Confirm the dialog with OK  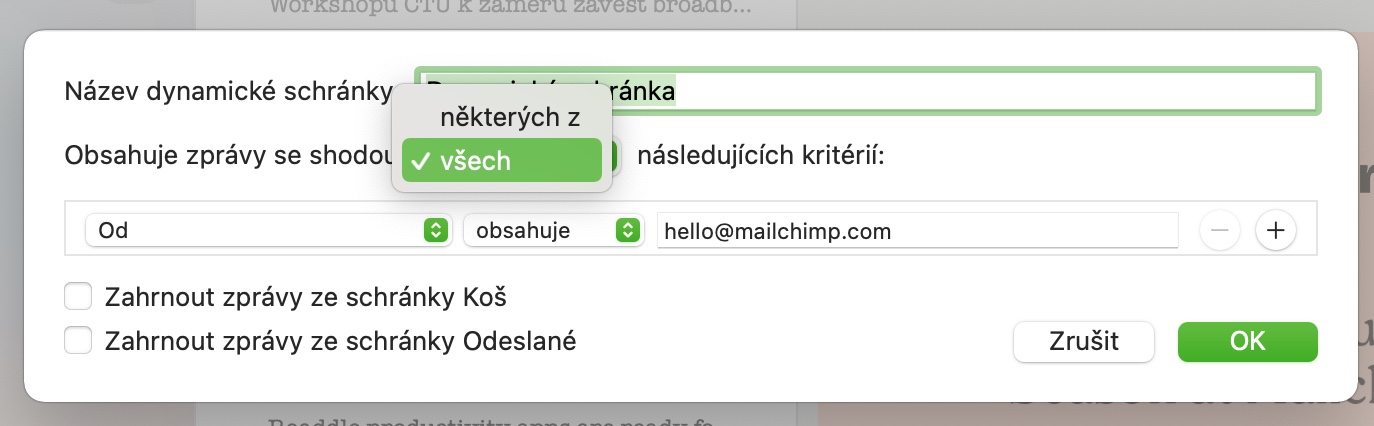(x=1247, y=341)
